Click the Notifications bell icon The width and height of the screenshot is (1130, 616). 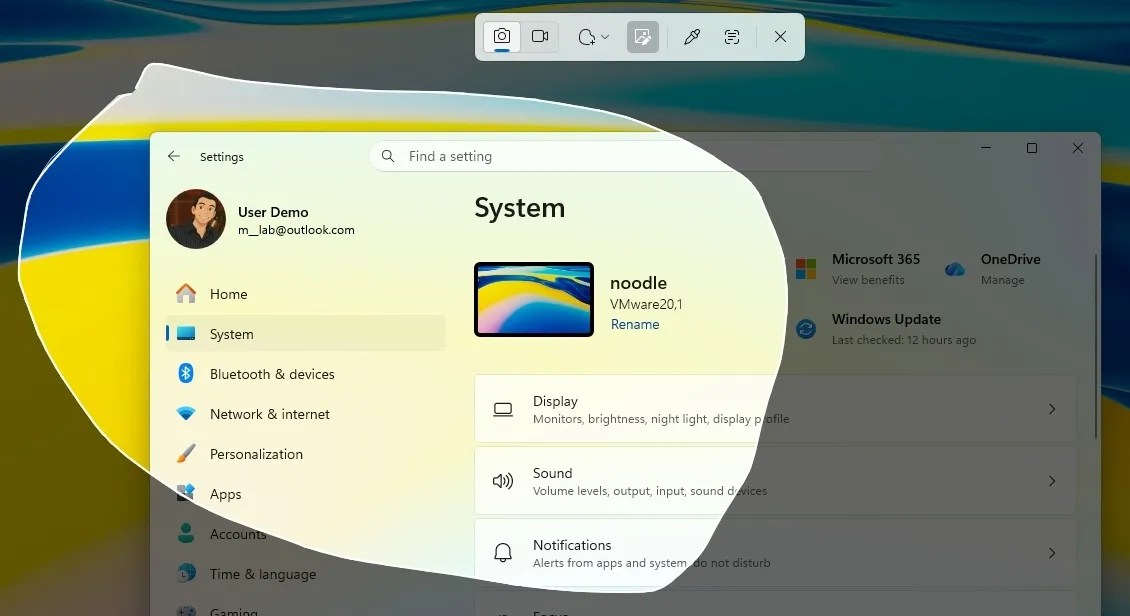click(503, 553)
